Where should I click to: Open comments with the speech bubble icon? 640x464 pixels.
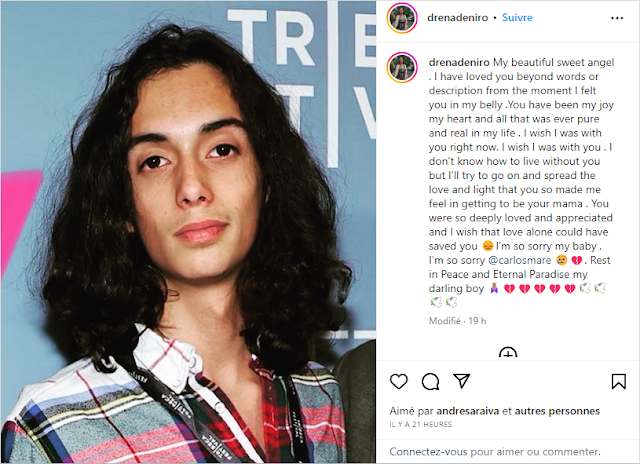[x=430, y=382]
